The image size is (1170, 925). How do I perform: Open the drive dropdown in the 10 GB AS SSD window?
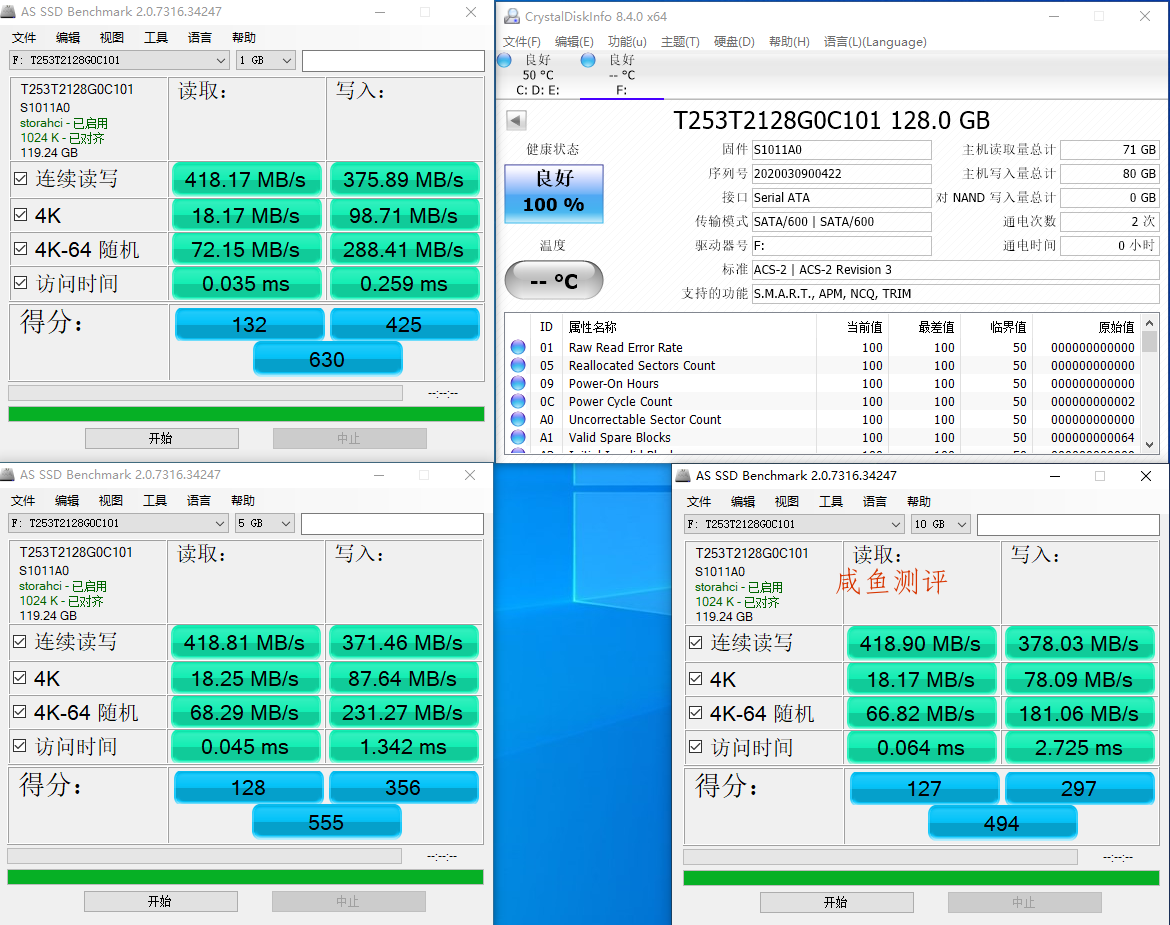[x=794, y=524]
